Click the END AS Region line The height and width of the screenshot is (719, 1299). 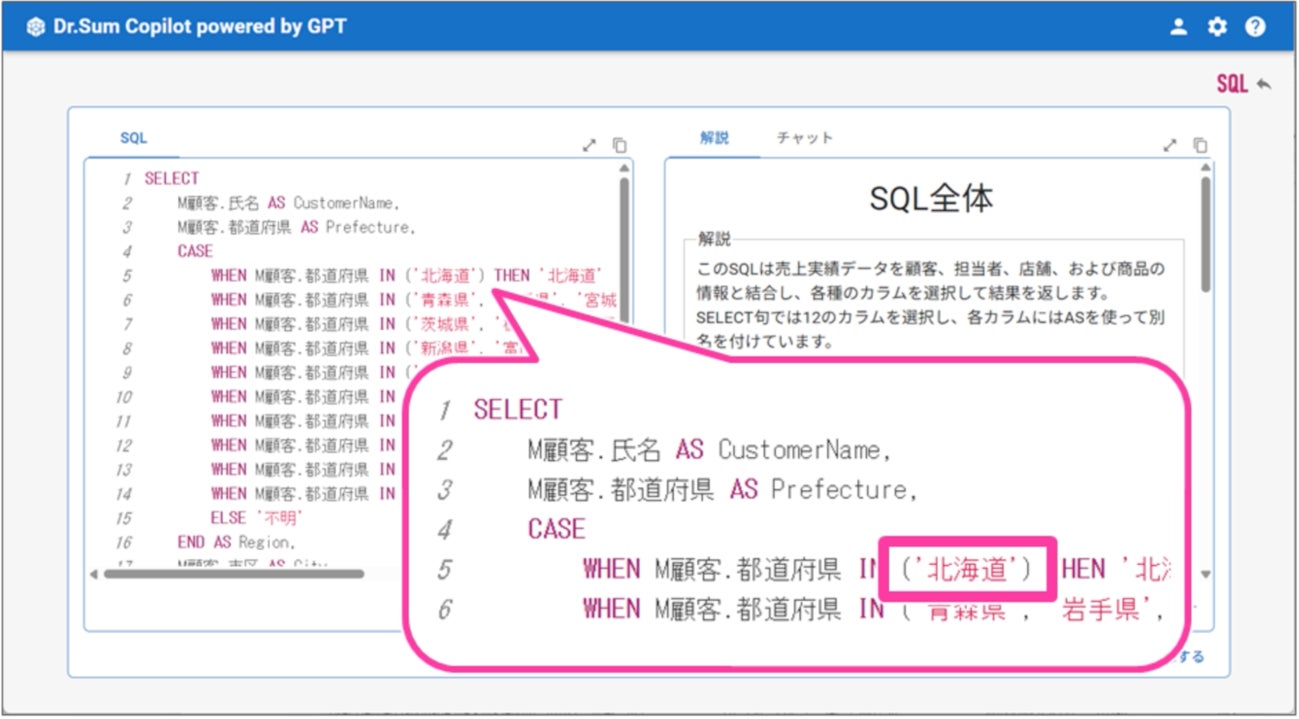[235, 542]
